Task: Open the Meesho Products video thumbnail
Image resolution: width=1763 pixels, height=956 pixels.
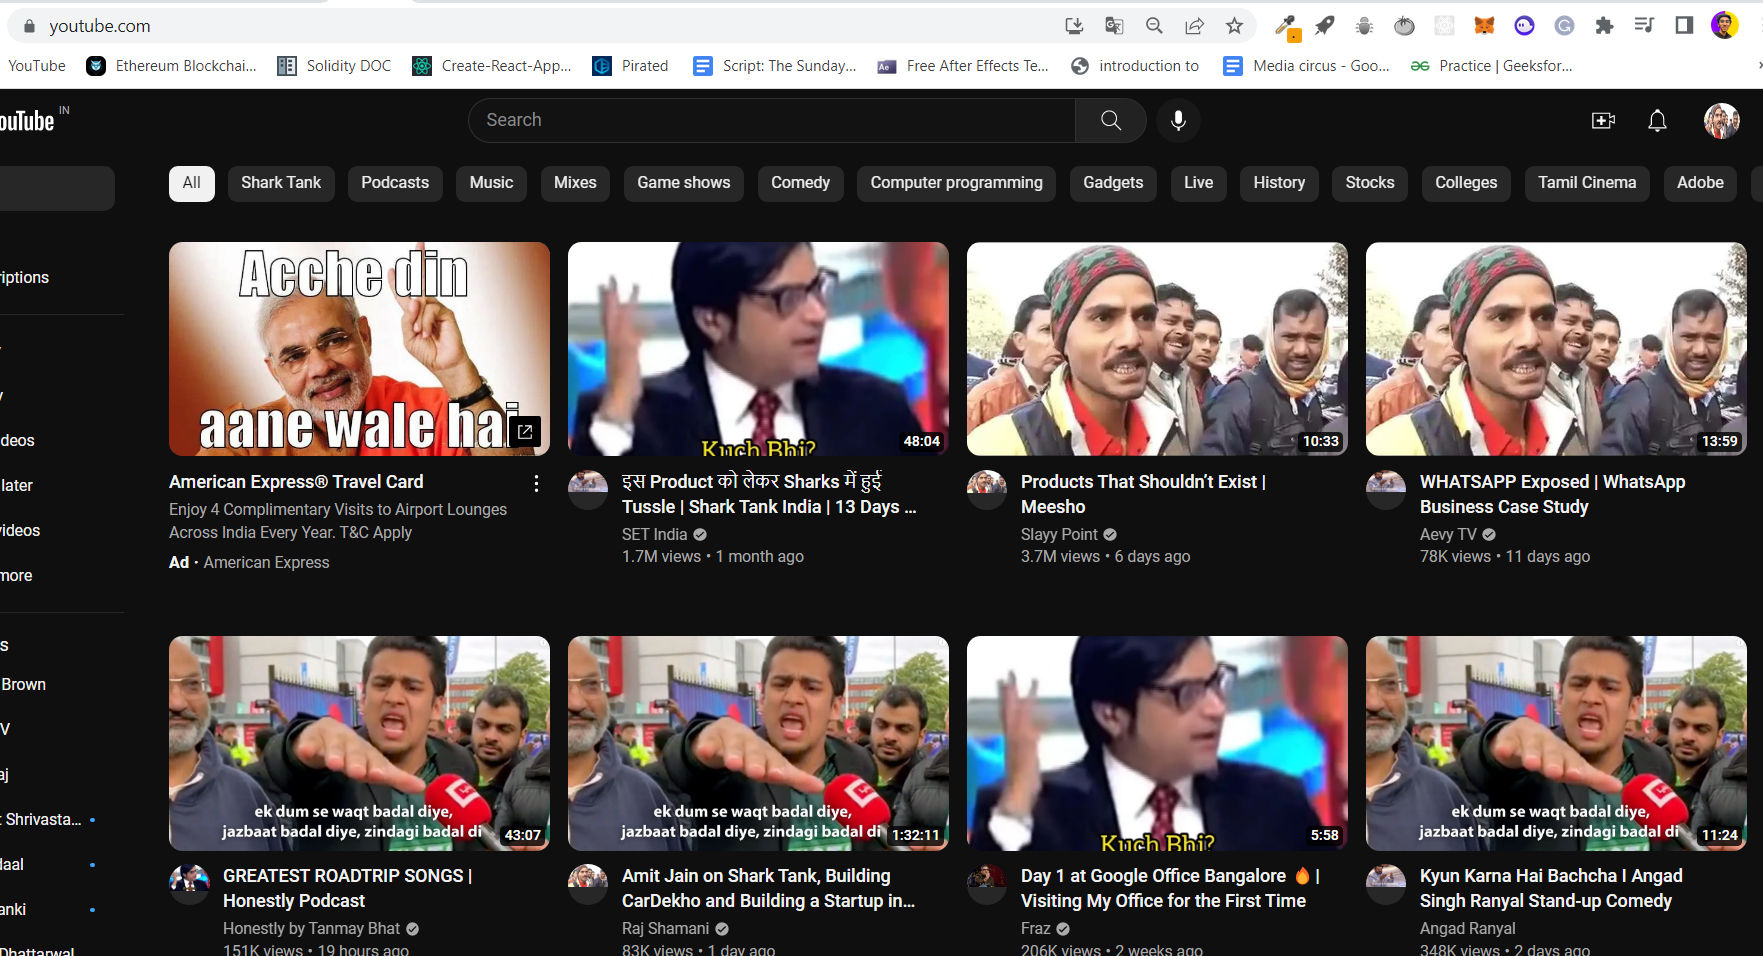Action: (1156, 349)
